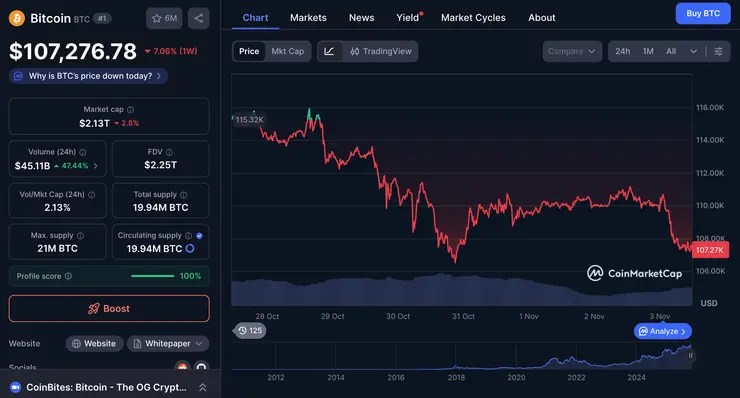Switch to TradingView candlestick chart
The width and height of the screenshot is (740, 398).
point(380,51)
